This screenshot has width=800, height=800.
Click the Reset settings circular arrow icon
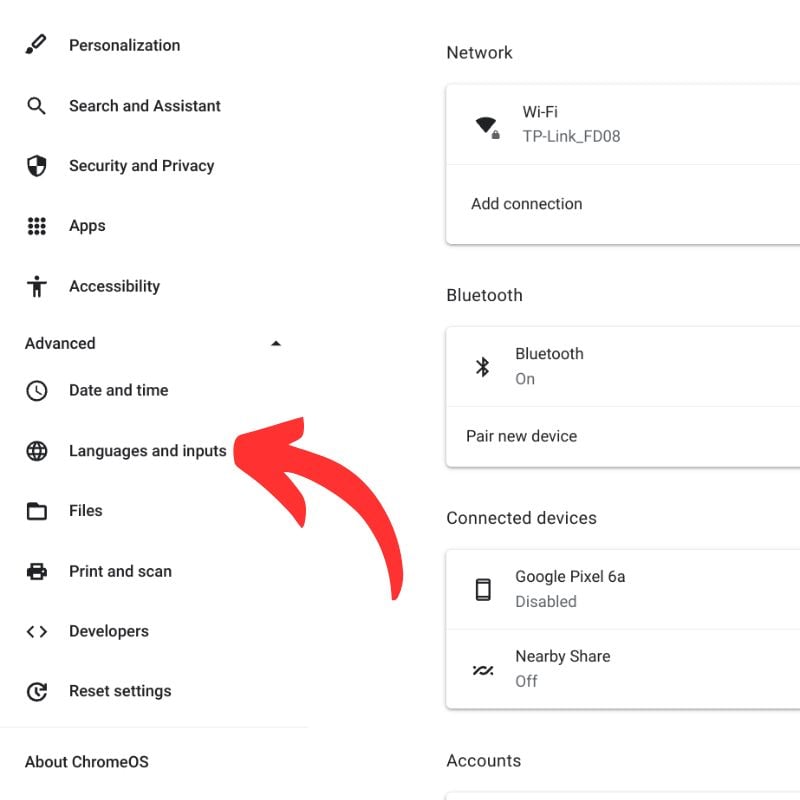37,691
